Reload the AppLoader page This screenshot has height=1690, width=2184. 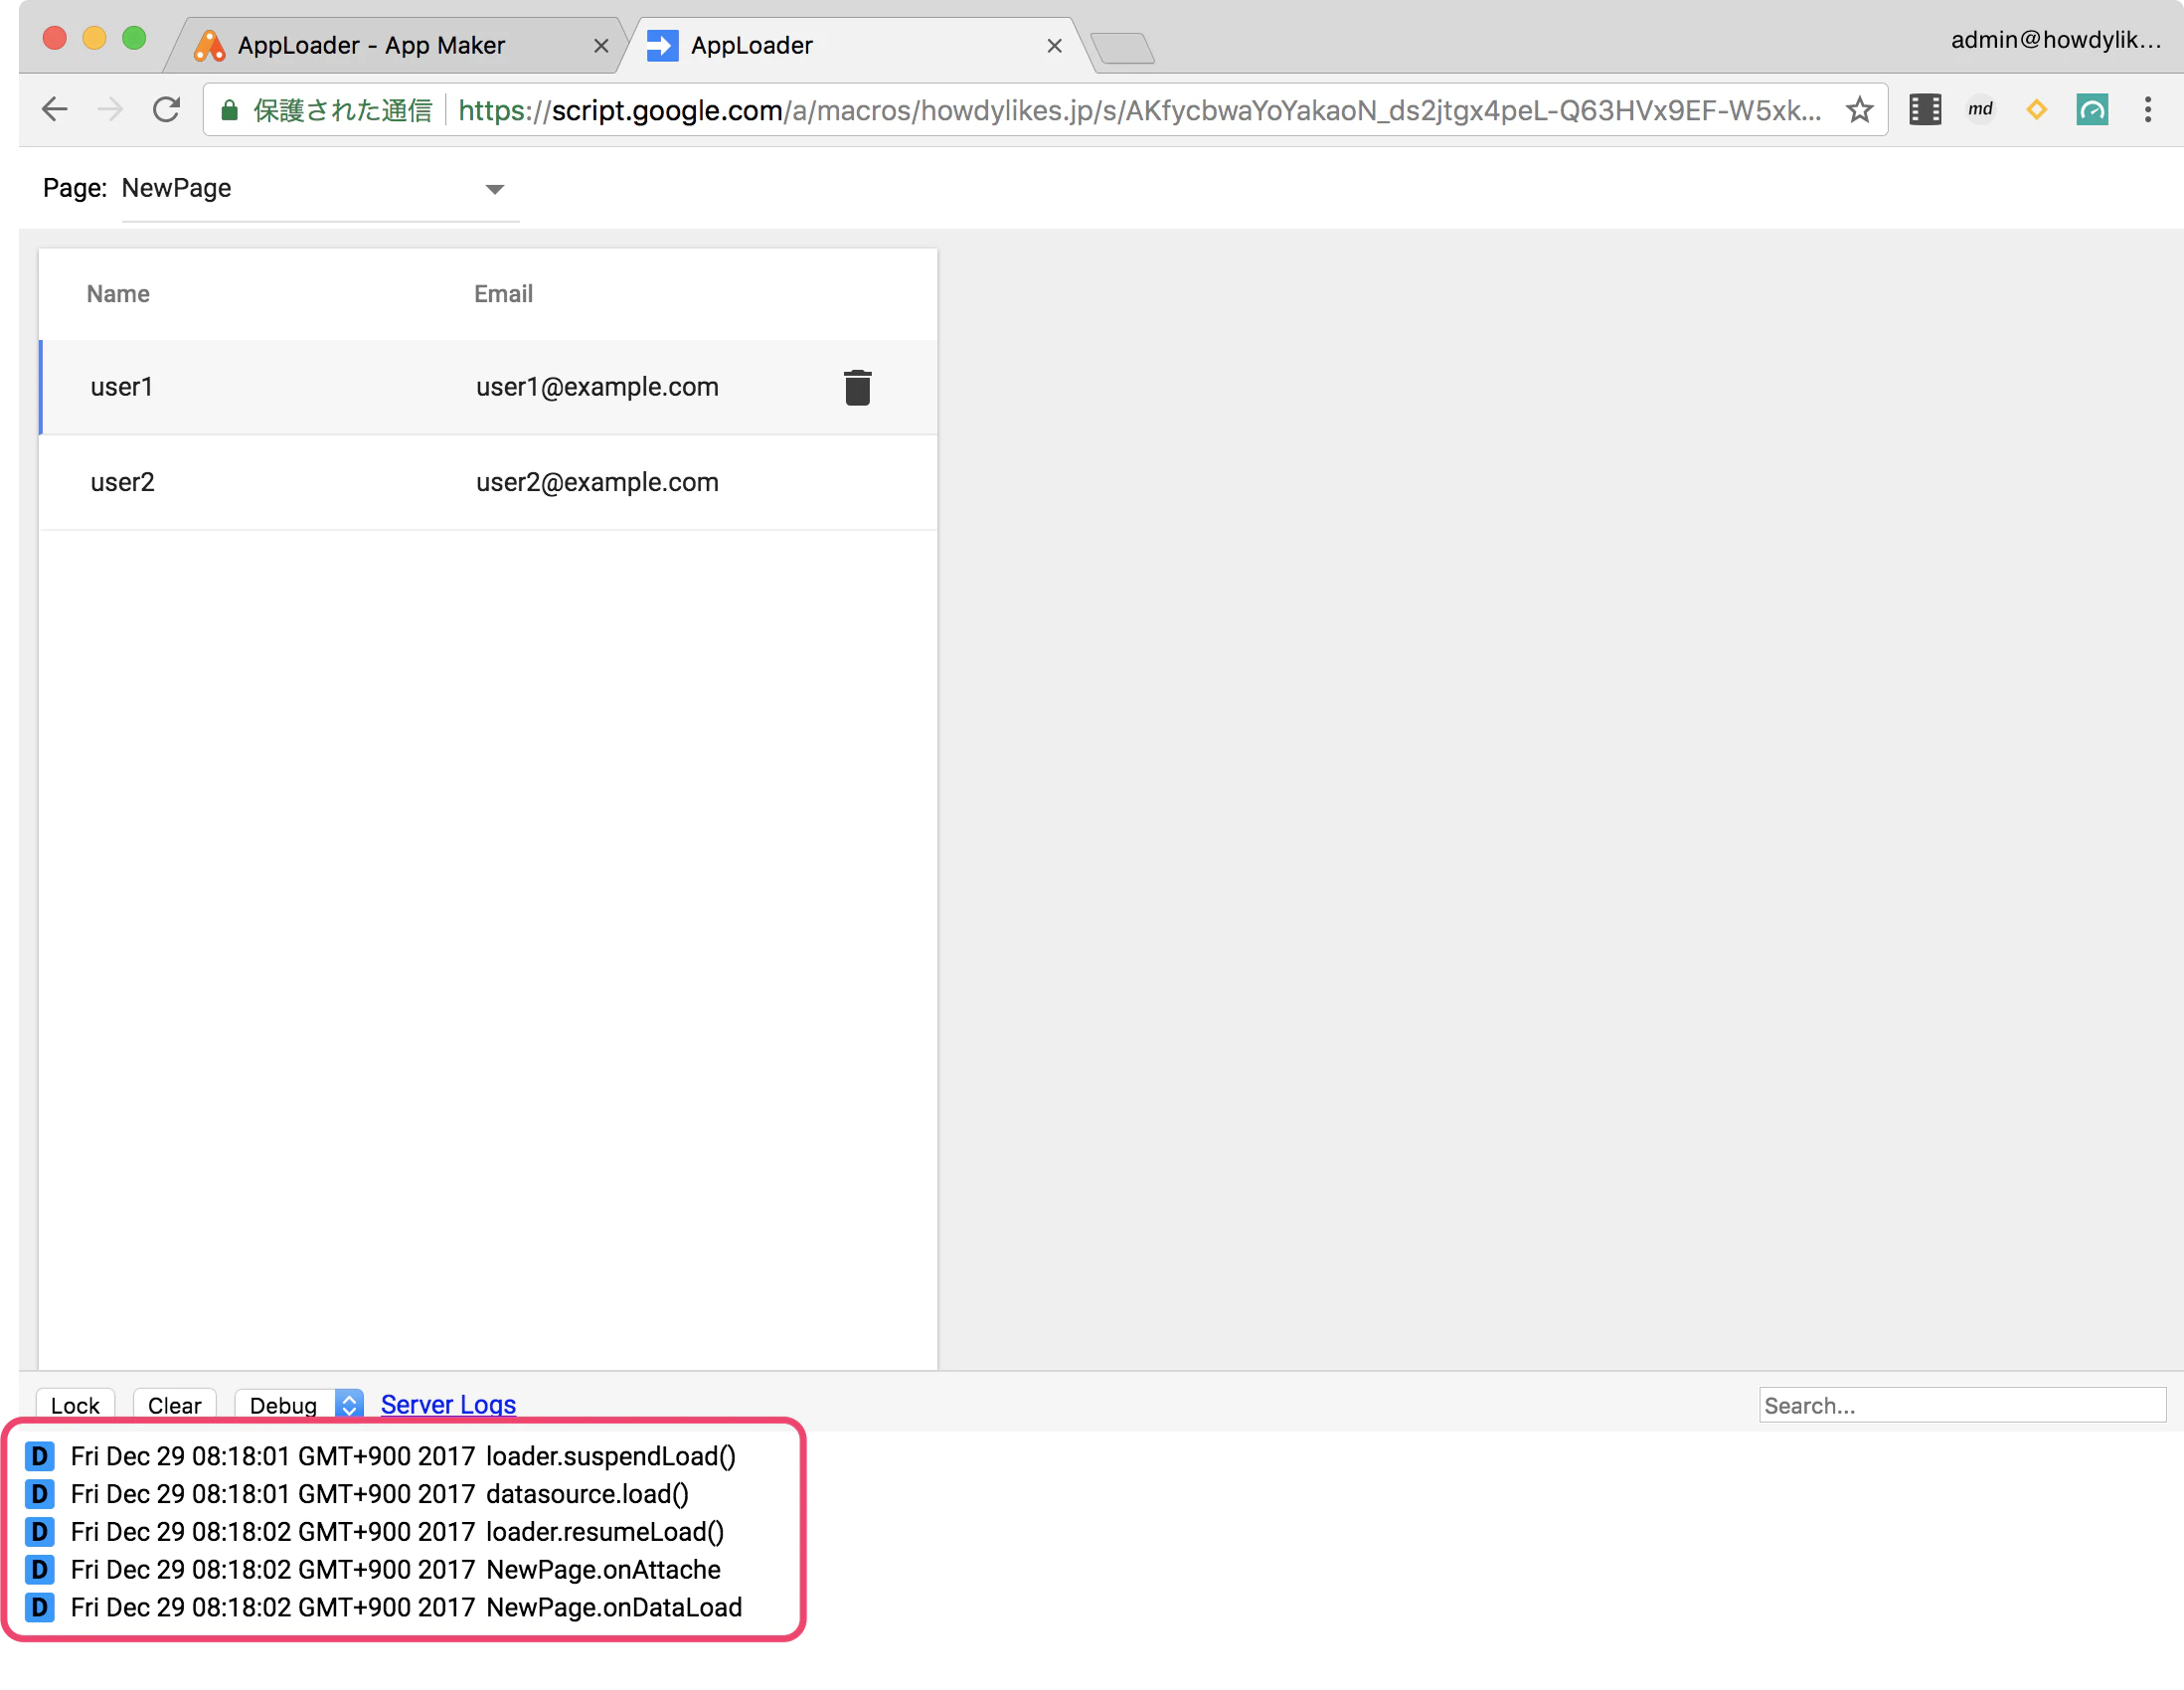point(166,109)
